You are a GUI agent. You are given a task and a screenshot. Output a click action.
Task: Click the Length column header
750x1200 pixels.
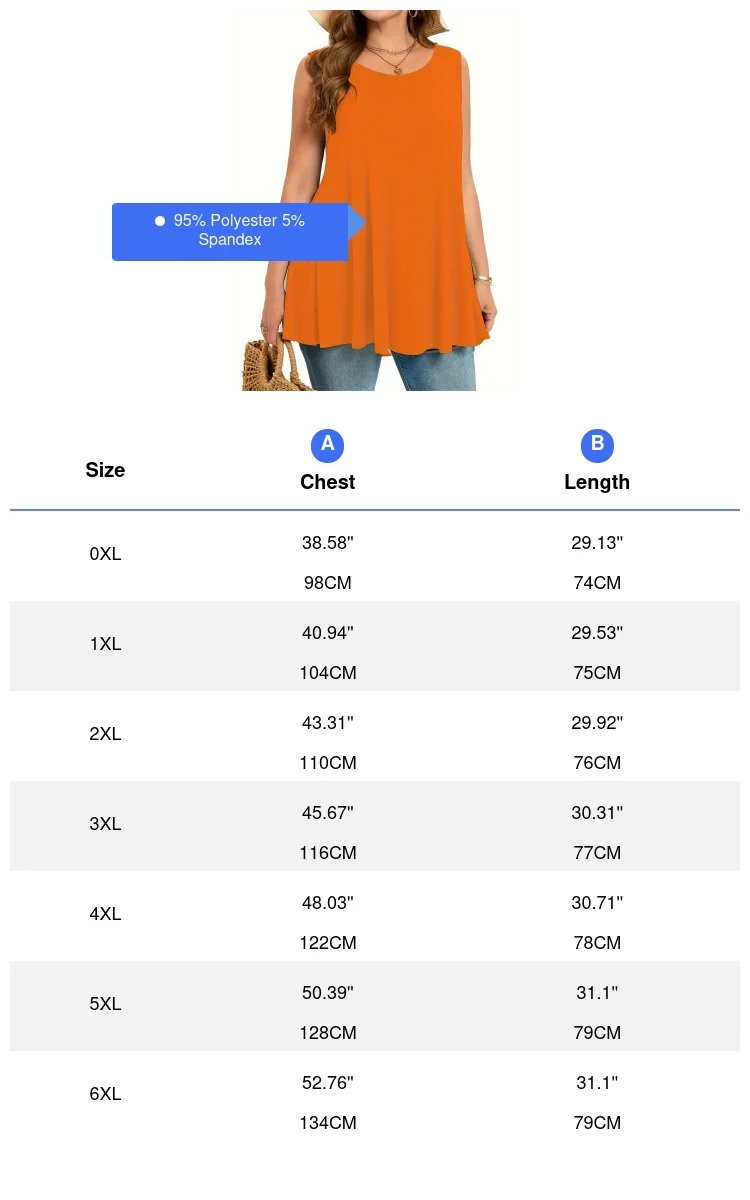pyautogui.click(x=597, y=482)
